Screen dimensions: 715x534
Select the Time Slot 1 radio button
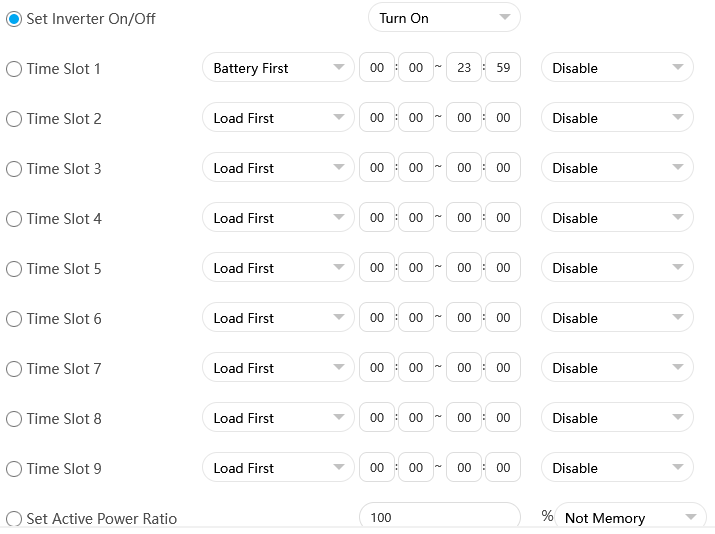click(x=14, y=69)
